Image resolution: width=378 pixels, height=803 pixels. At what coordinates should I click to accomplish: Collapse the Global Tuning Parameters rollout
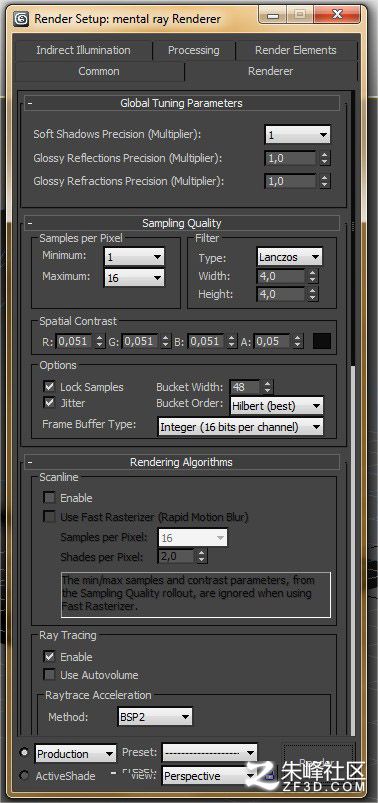pos(182,103)
